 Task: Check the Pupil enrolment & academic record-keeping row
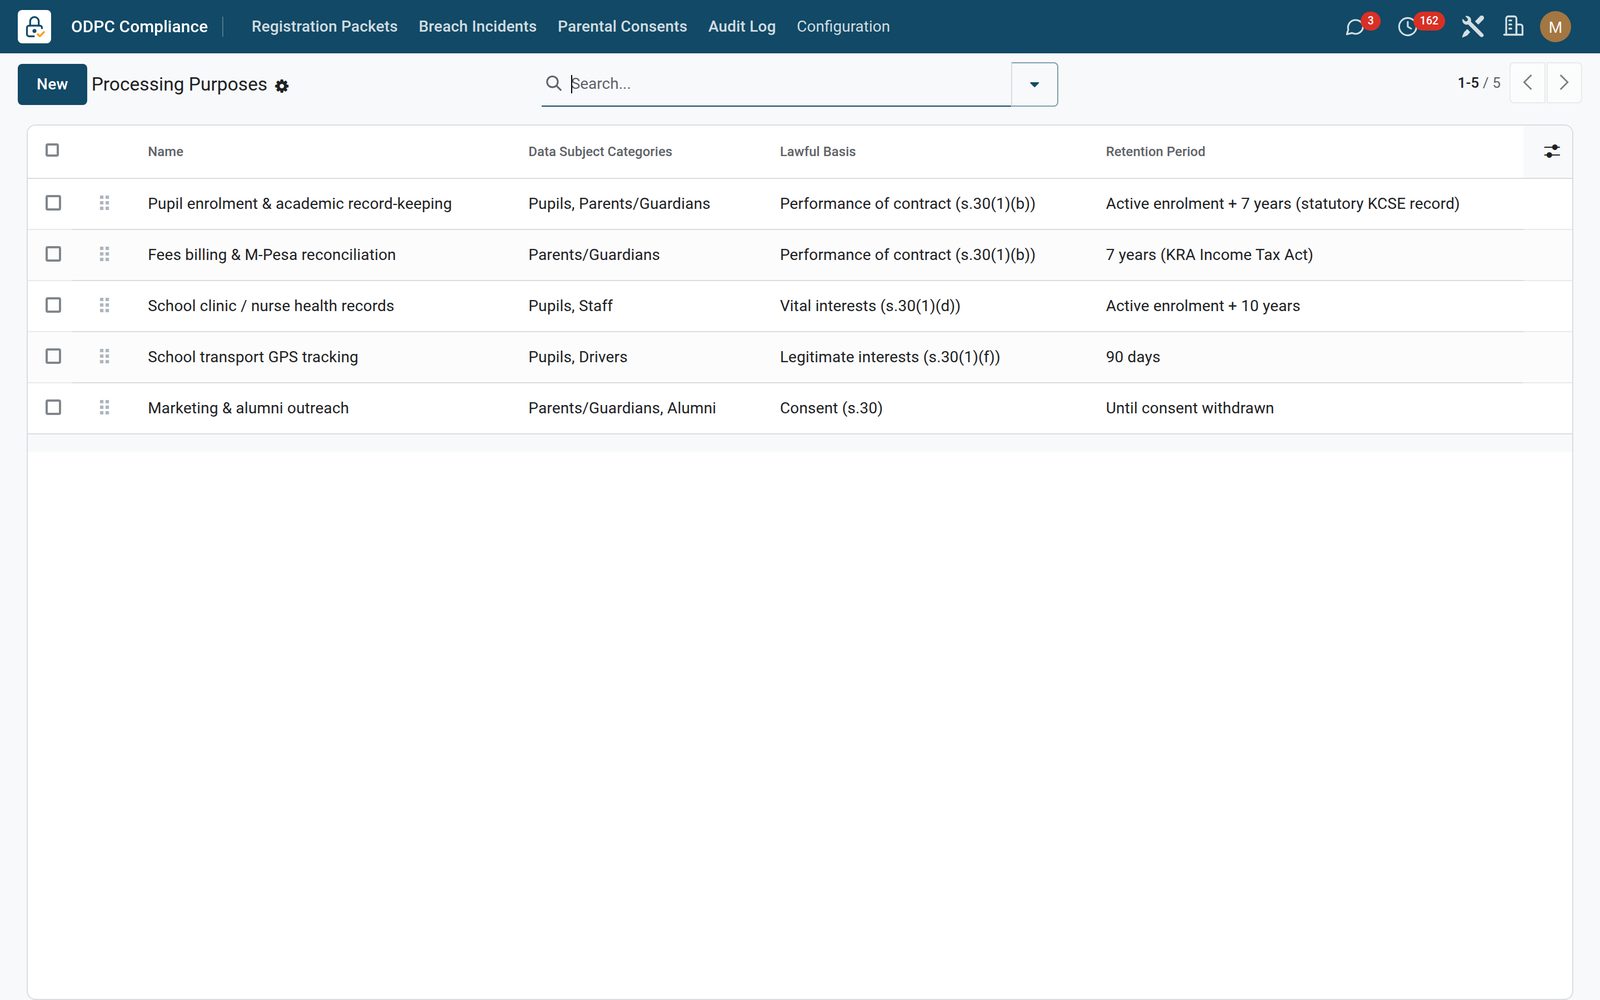53,203
